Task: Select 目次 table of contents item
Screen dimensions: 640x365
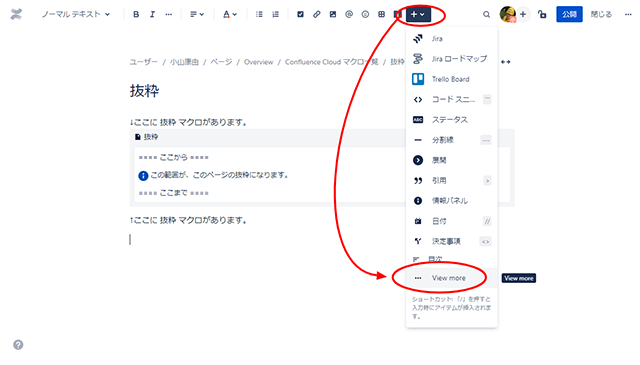Action: pyautogui.click(x=452, y=259)
